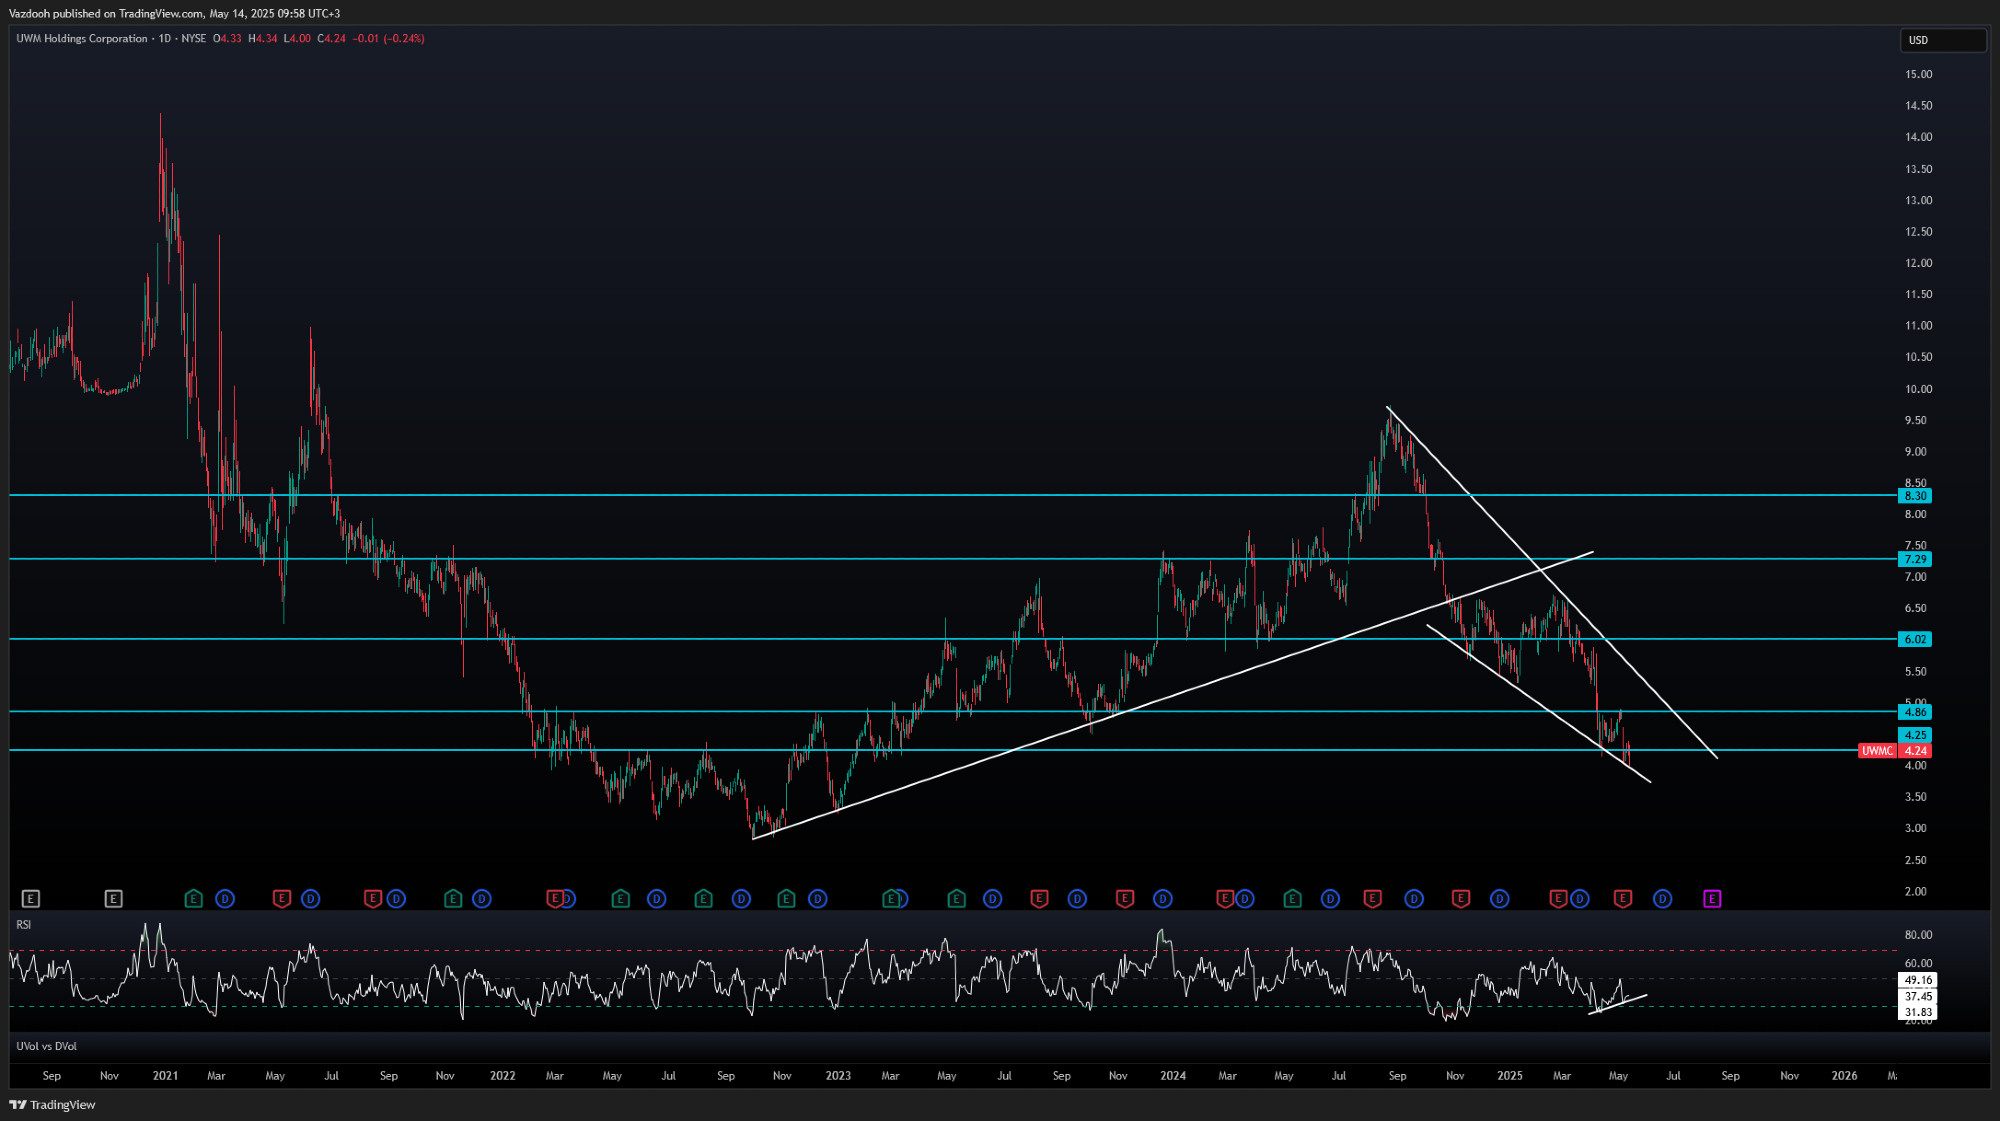The image size is (2000, 1121).
Task: Open the dividend D marker for Jun 2021
Action: pyautogui.click(x=311, y=899)
